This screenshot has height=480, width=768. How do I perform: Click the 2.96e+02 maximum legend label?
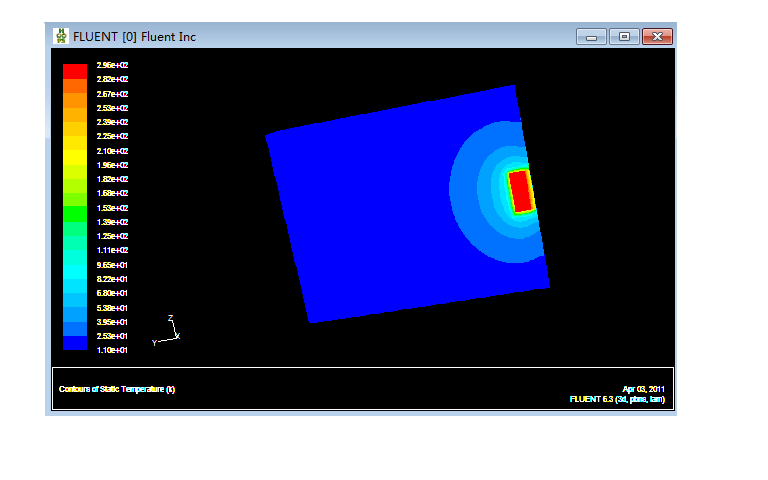pyautogui.click(x=112, y=64)
